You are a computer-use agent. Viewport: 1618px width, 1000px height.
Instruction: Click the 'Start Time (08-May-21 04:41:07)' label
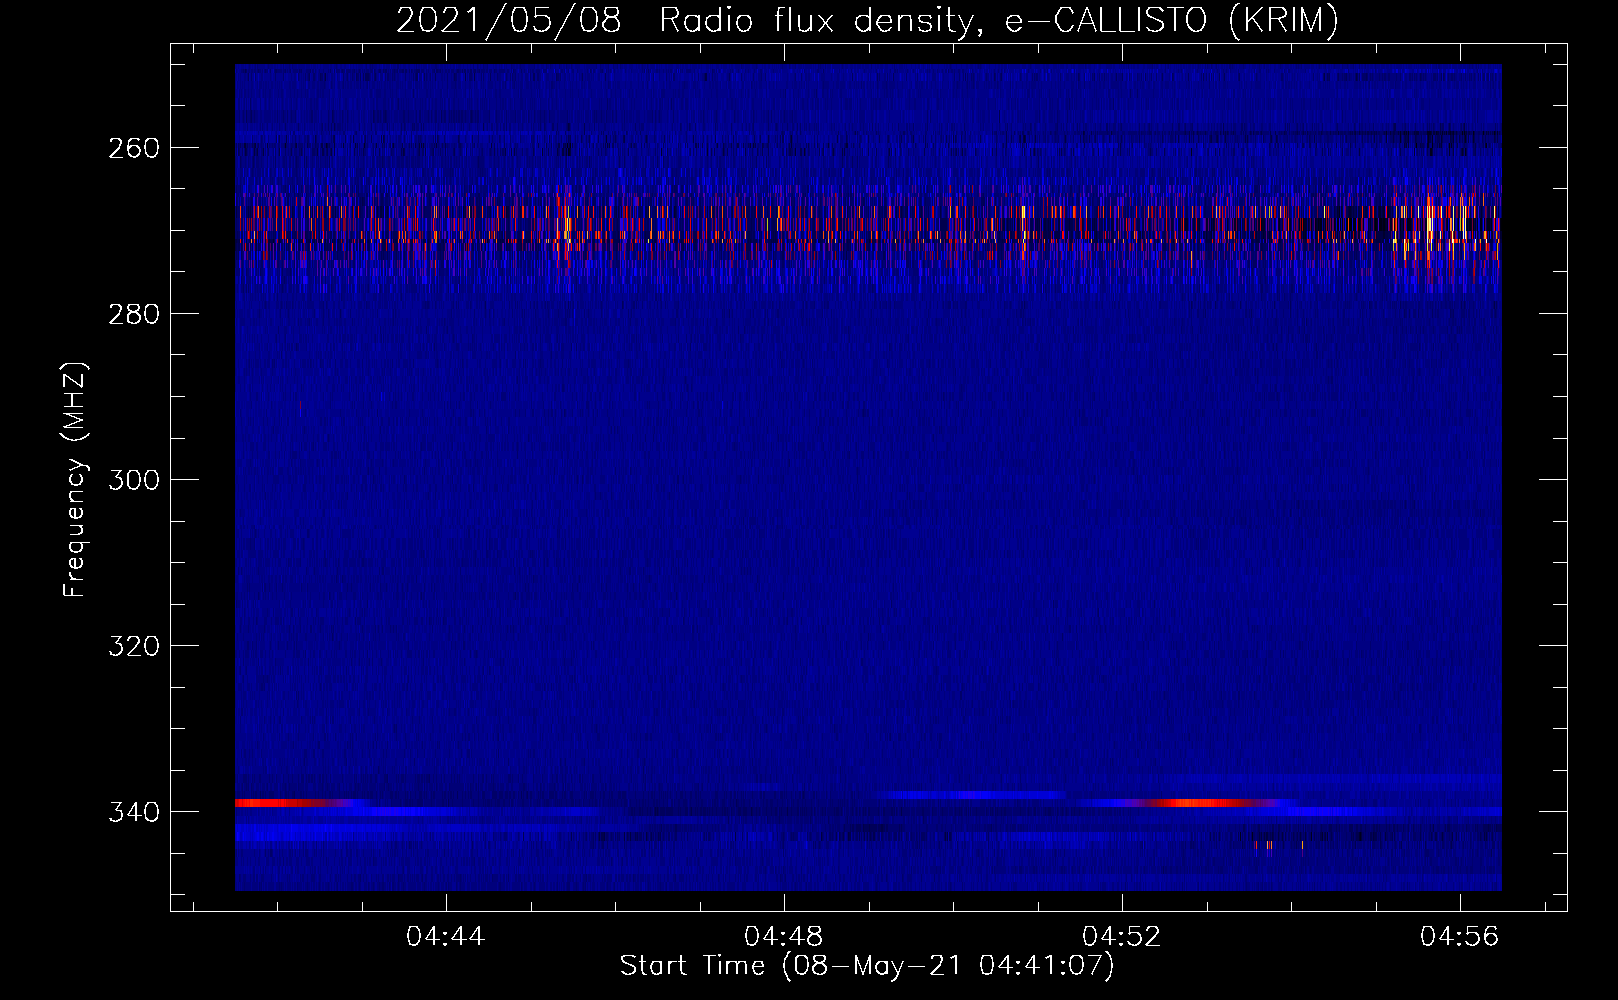click(x=867, y=966)
